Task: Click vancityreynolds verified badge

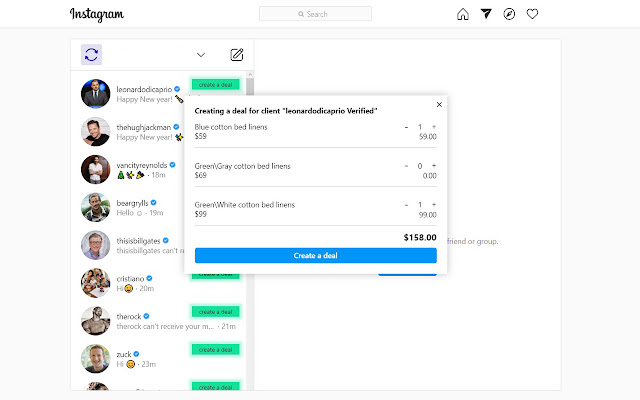Action: pyautogui.click(x=172, y=165)
